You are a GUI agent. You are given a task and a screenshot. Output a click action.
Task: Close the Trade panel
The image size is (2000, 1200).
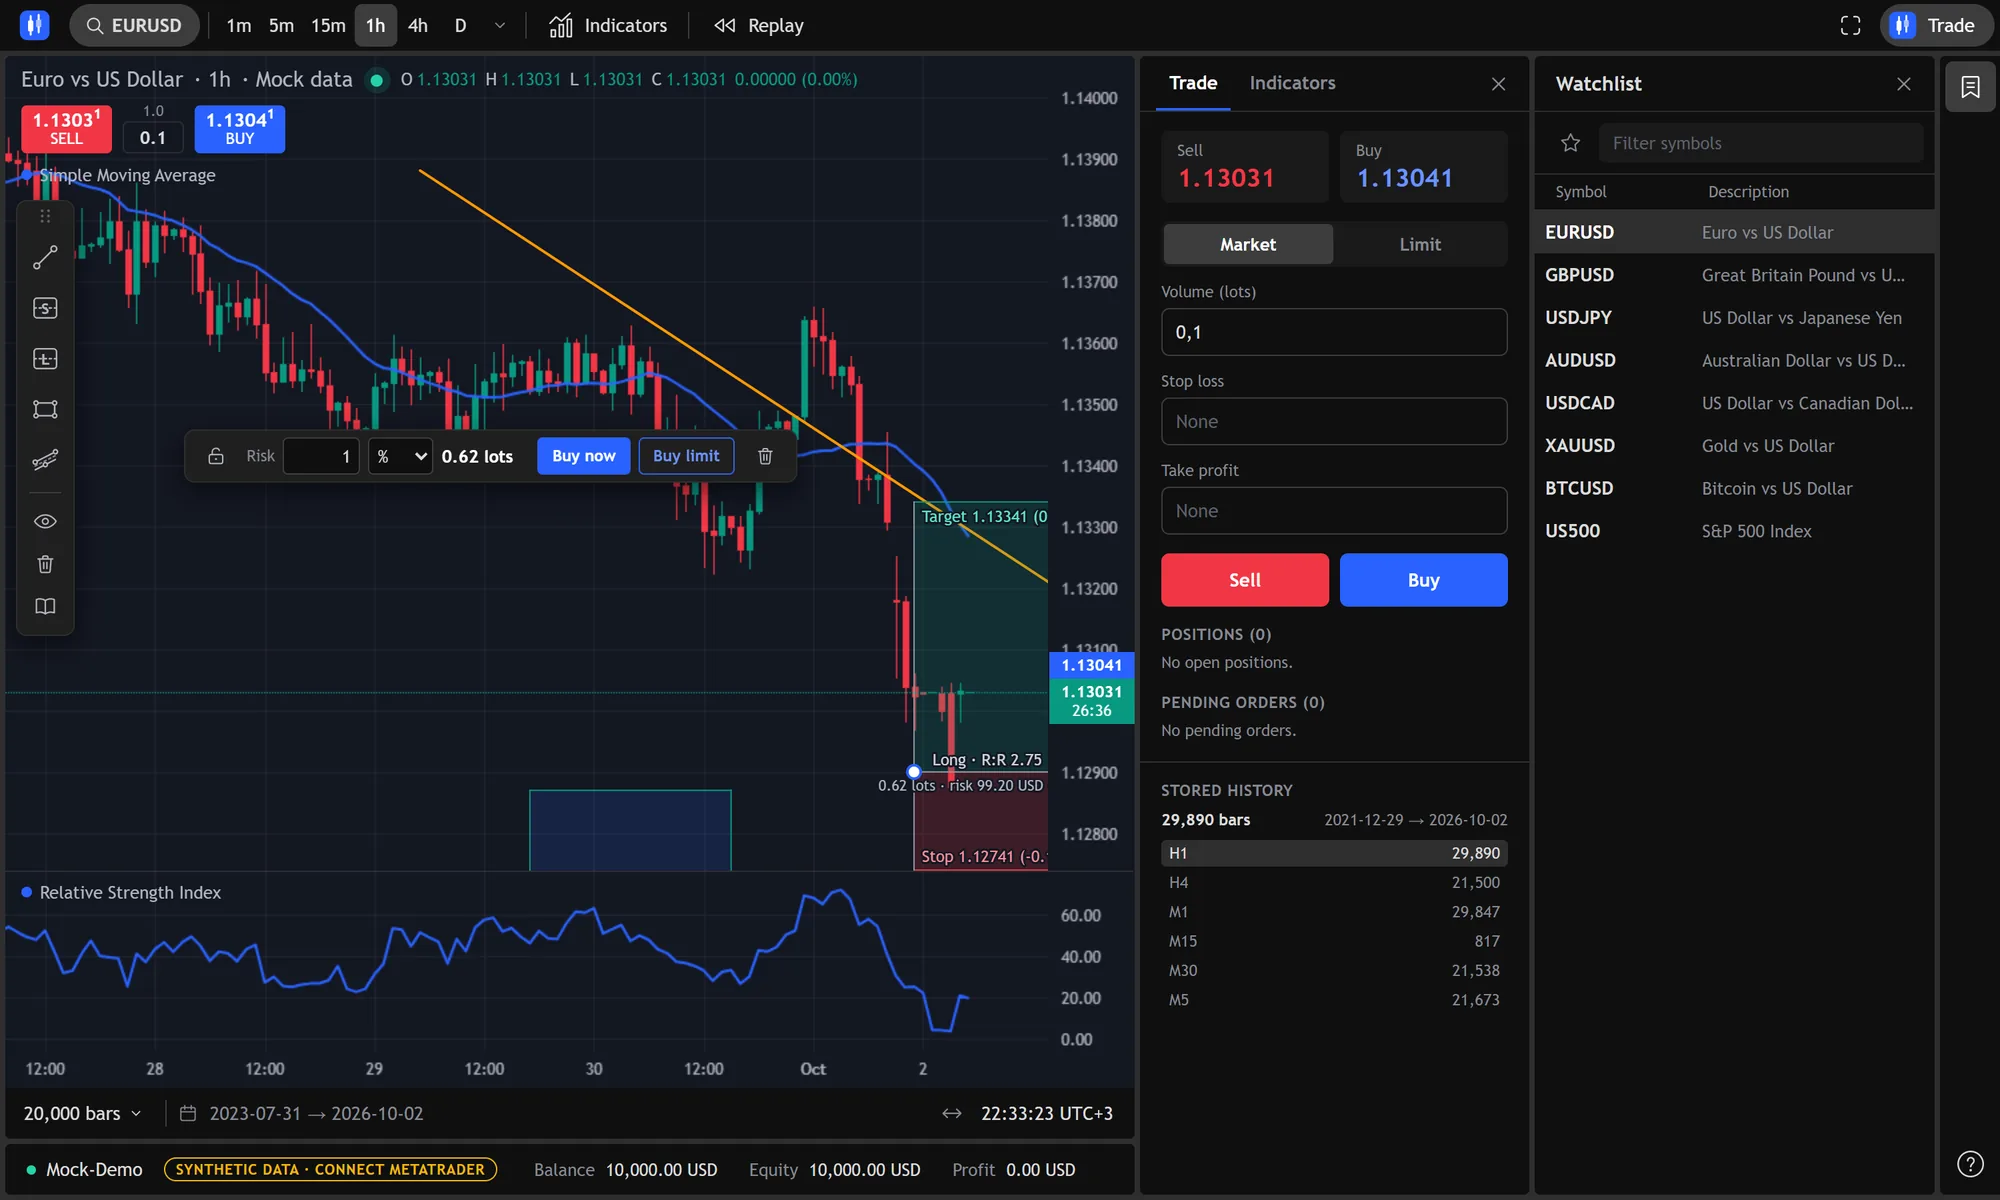pos(1498,84)
